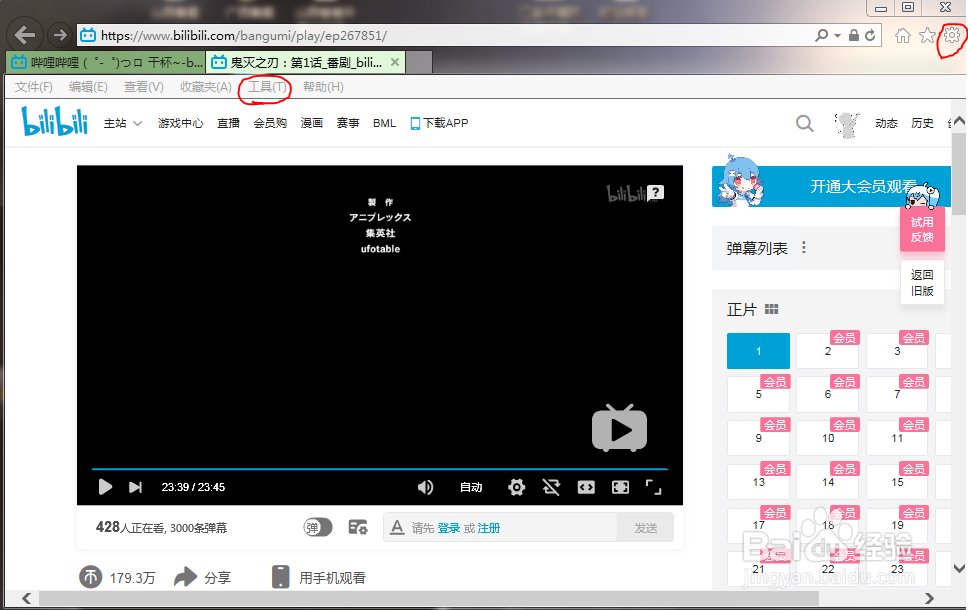
Task: Click the padlock security icon
Action: click(x=854, y=35)
